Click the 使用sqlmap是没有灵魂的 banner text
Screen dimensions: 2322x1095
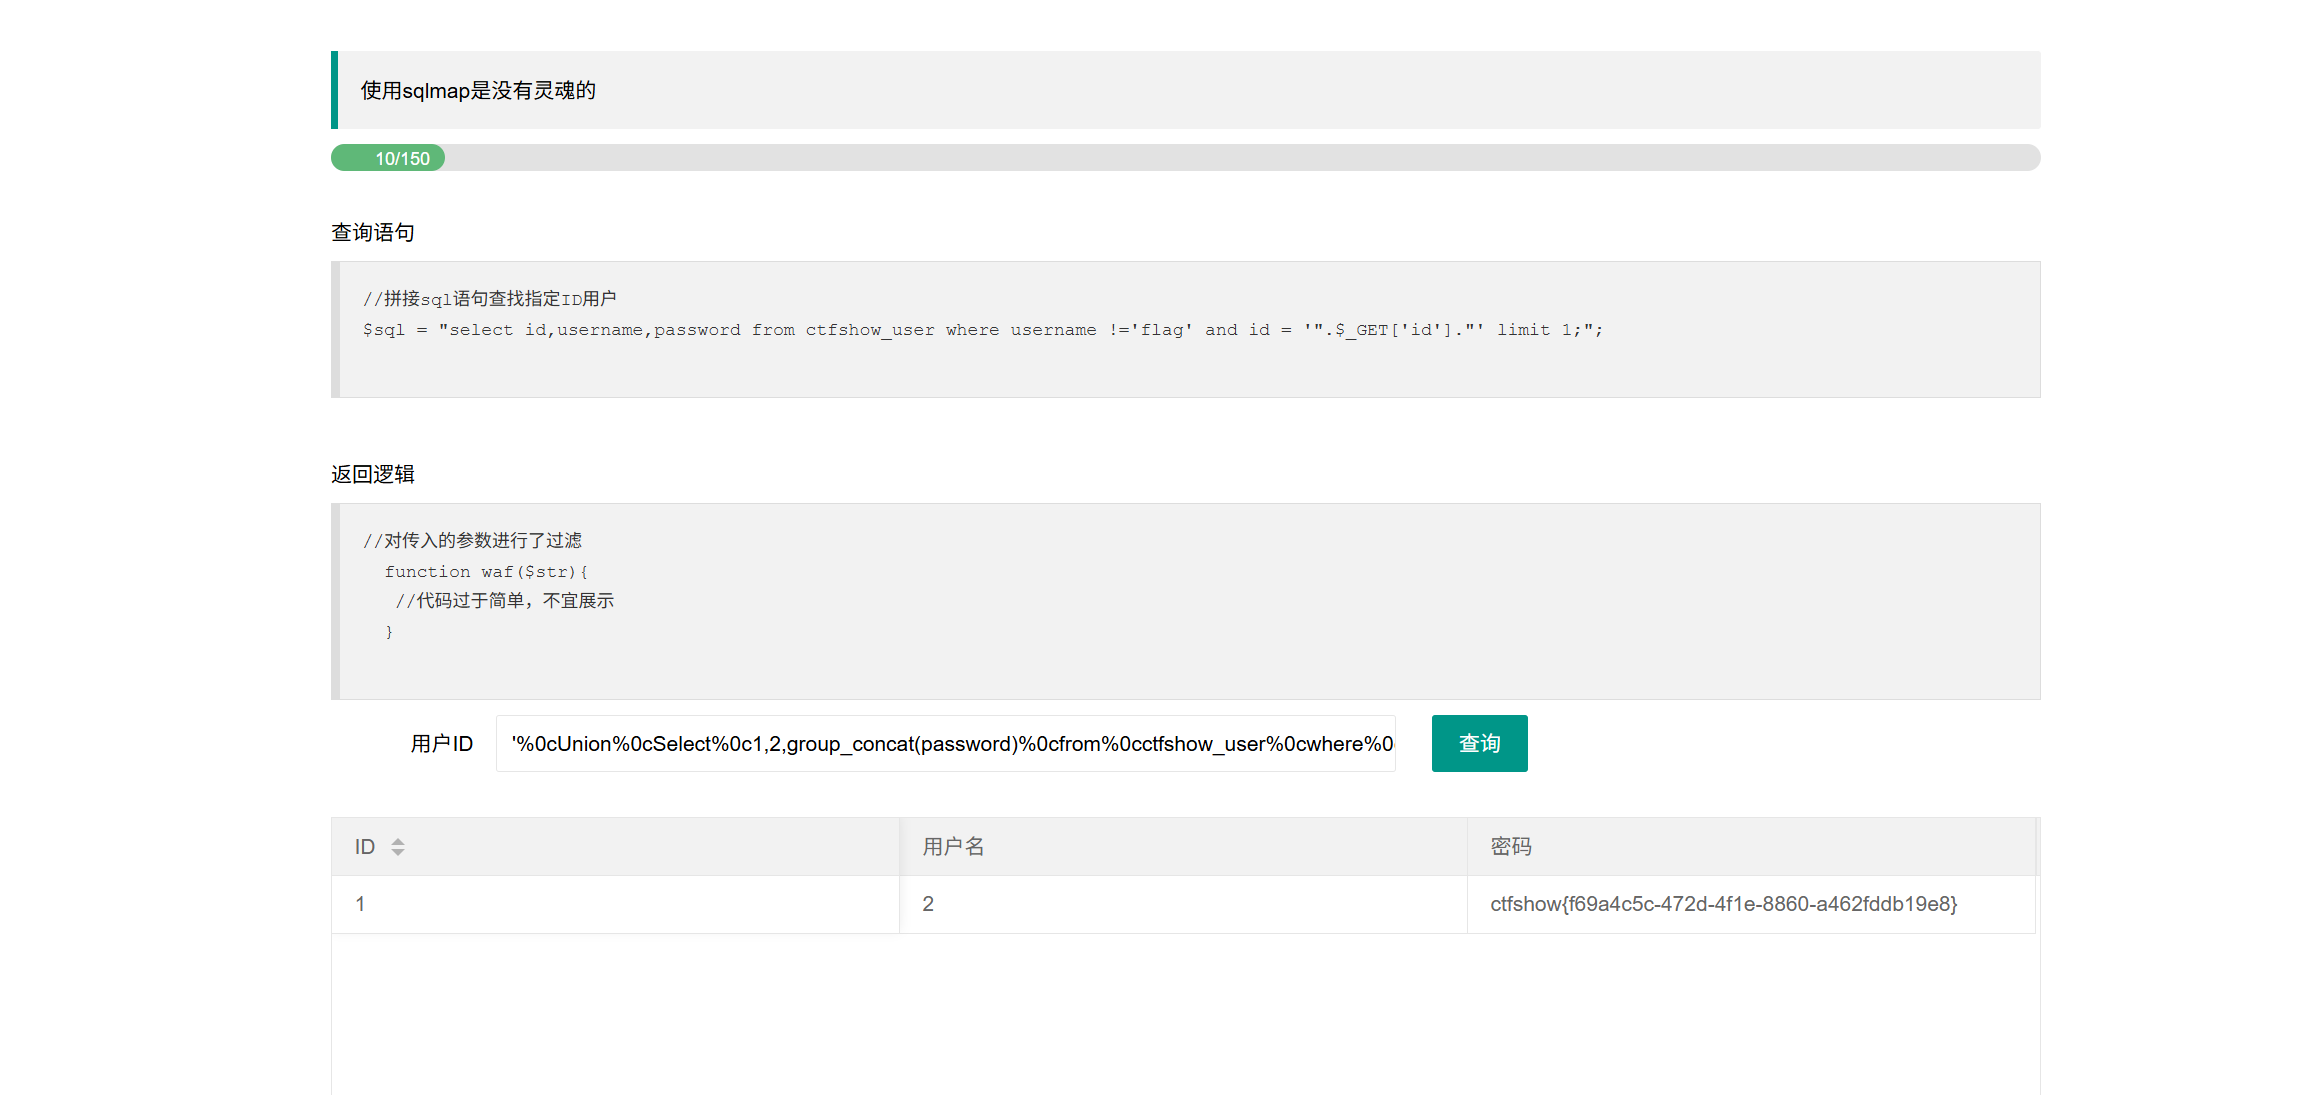478,91
